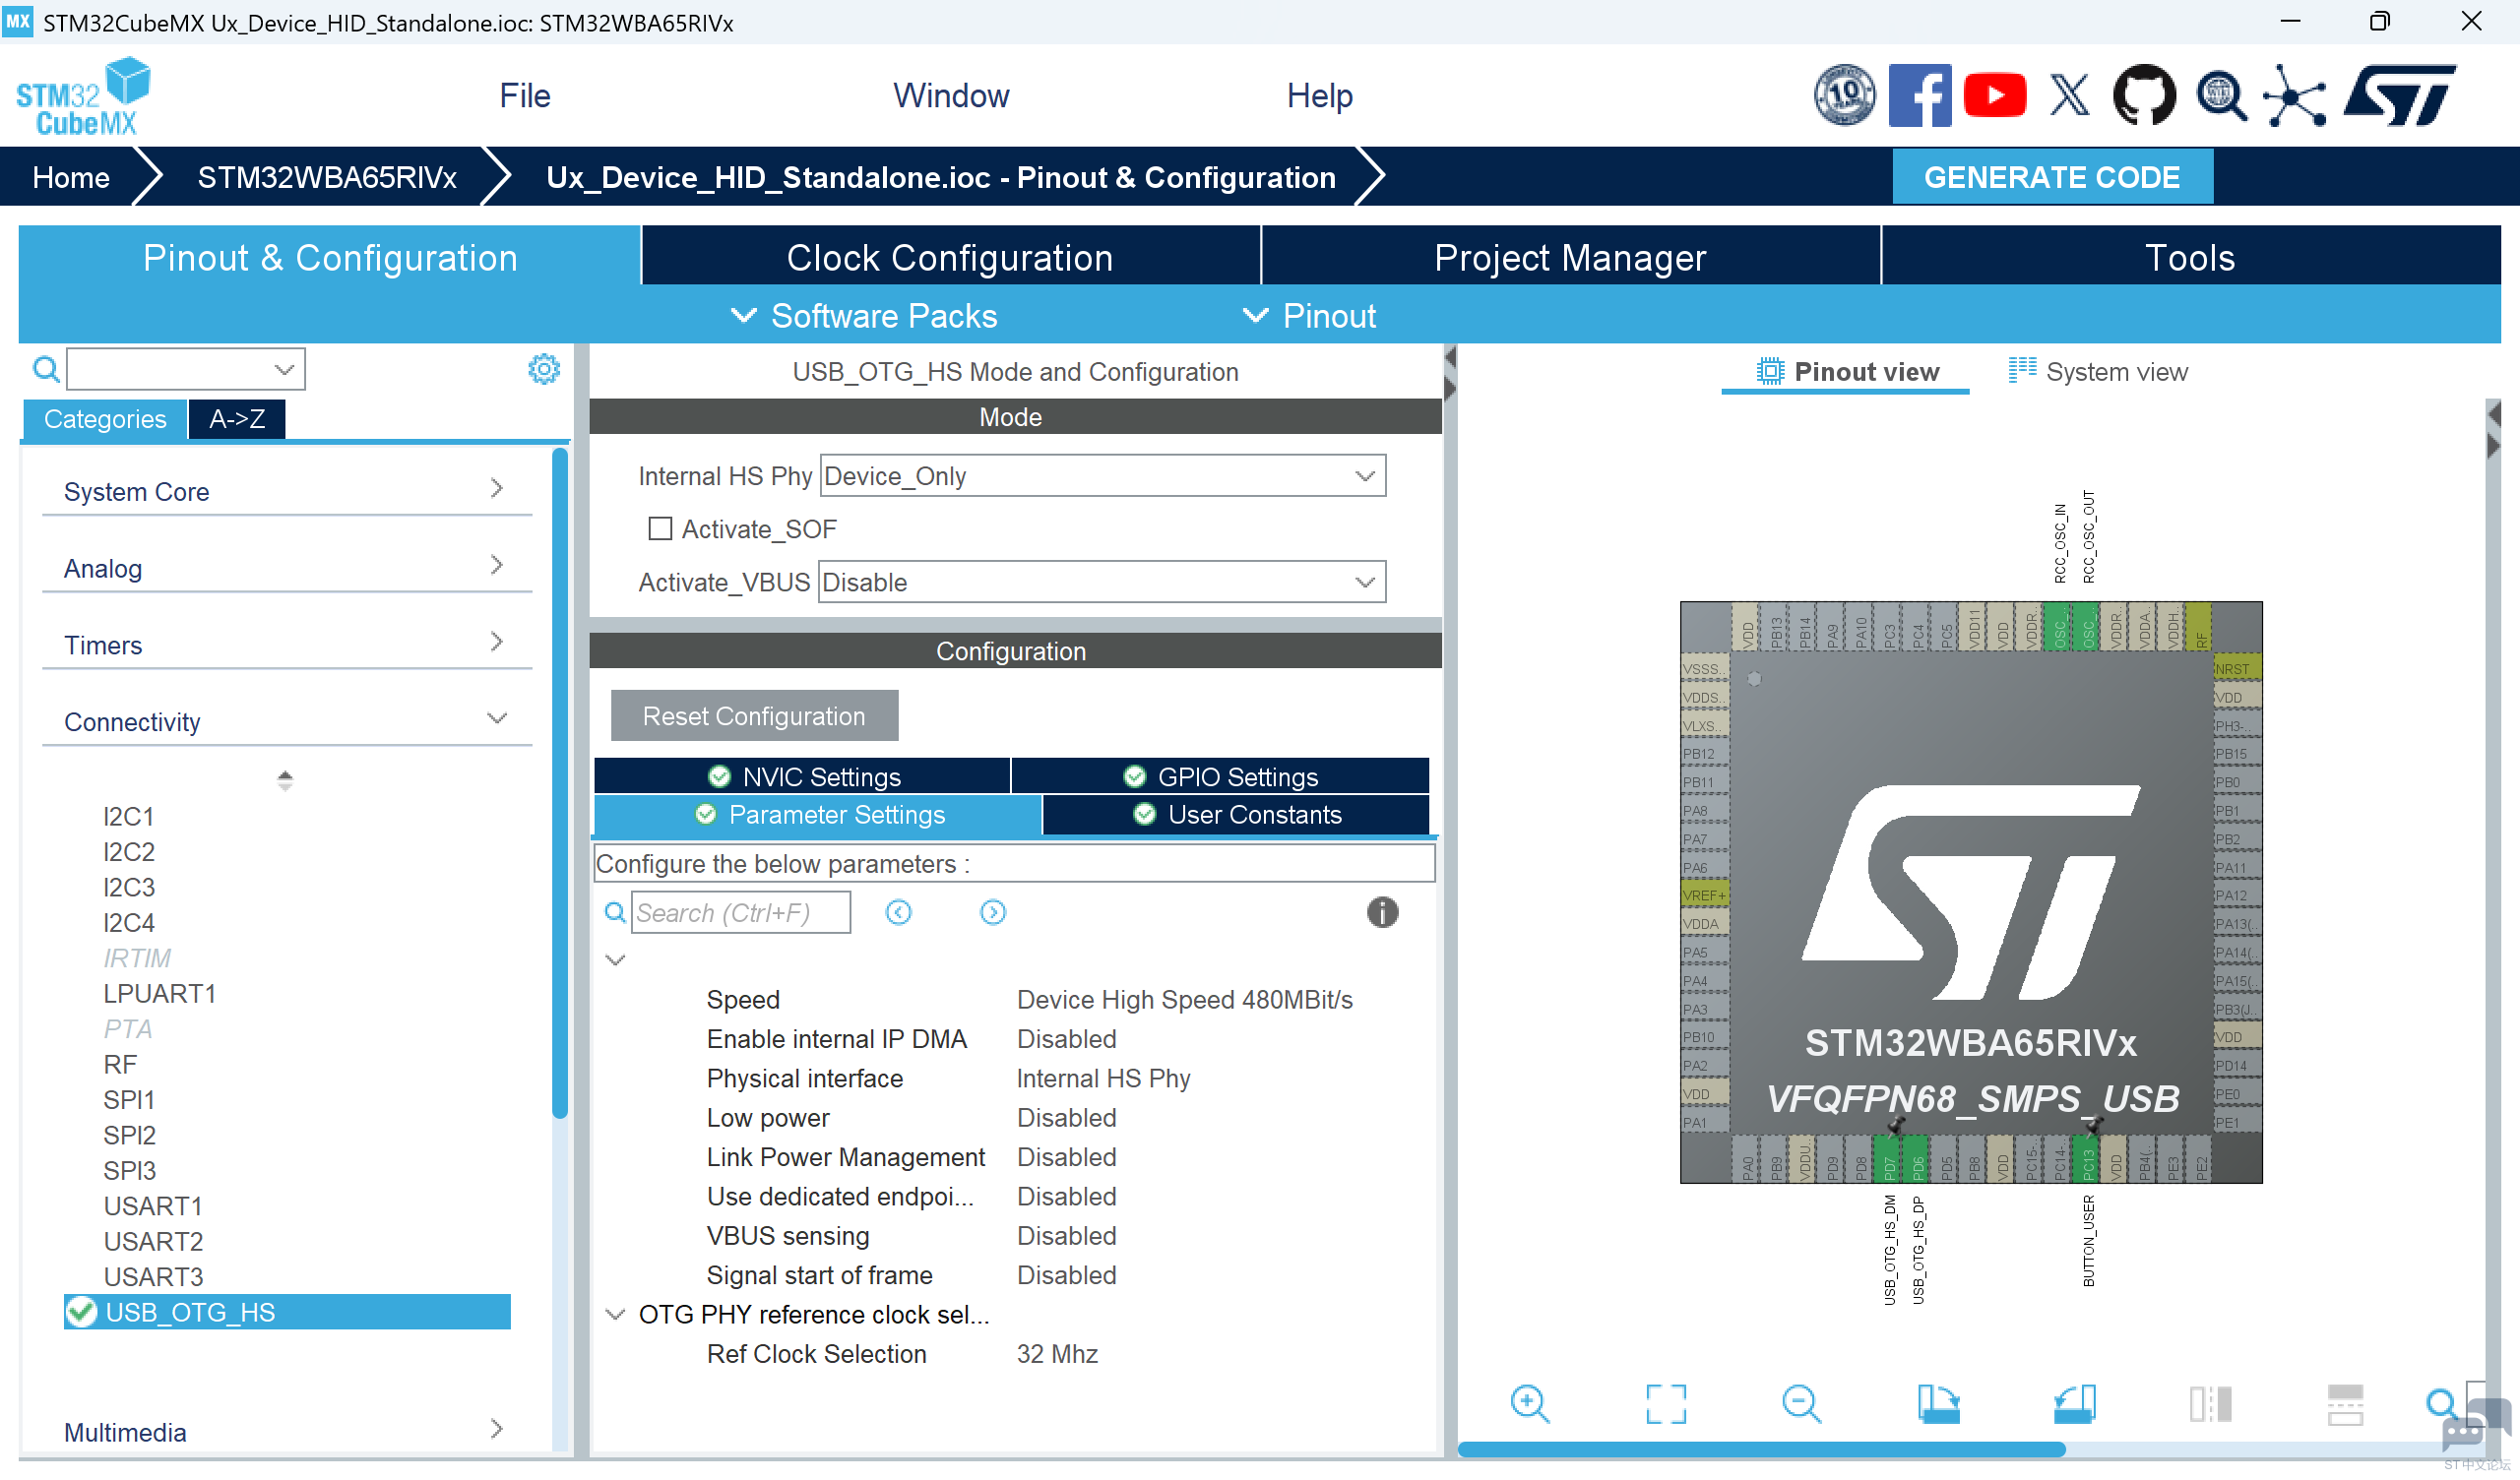2520x1480 pixels.
Task: Open the Facebook link icon
Action: click(x=1919, y=96)
